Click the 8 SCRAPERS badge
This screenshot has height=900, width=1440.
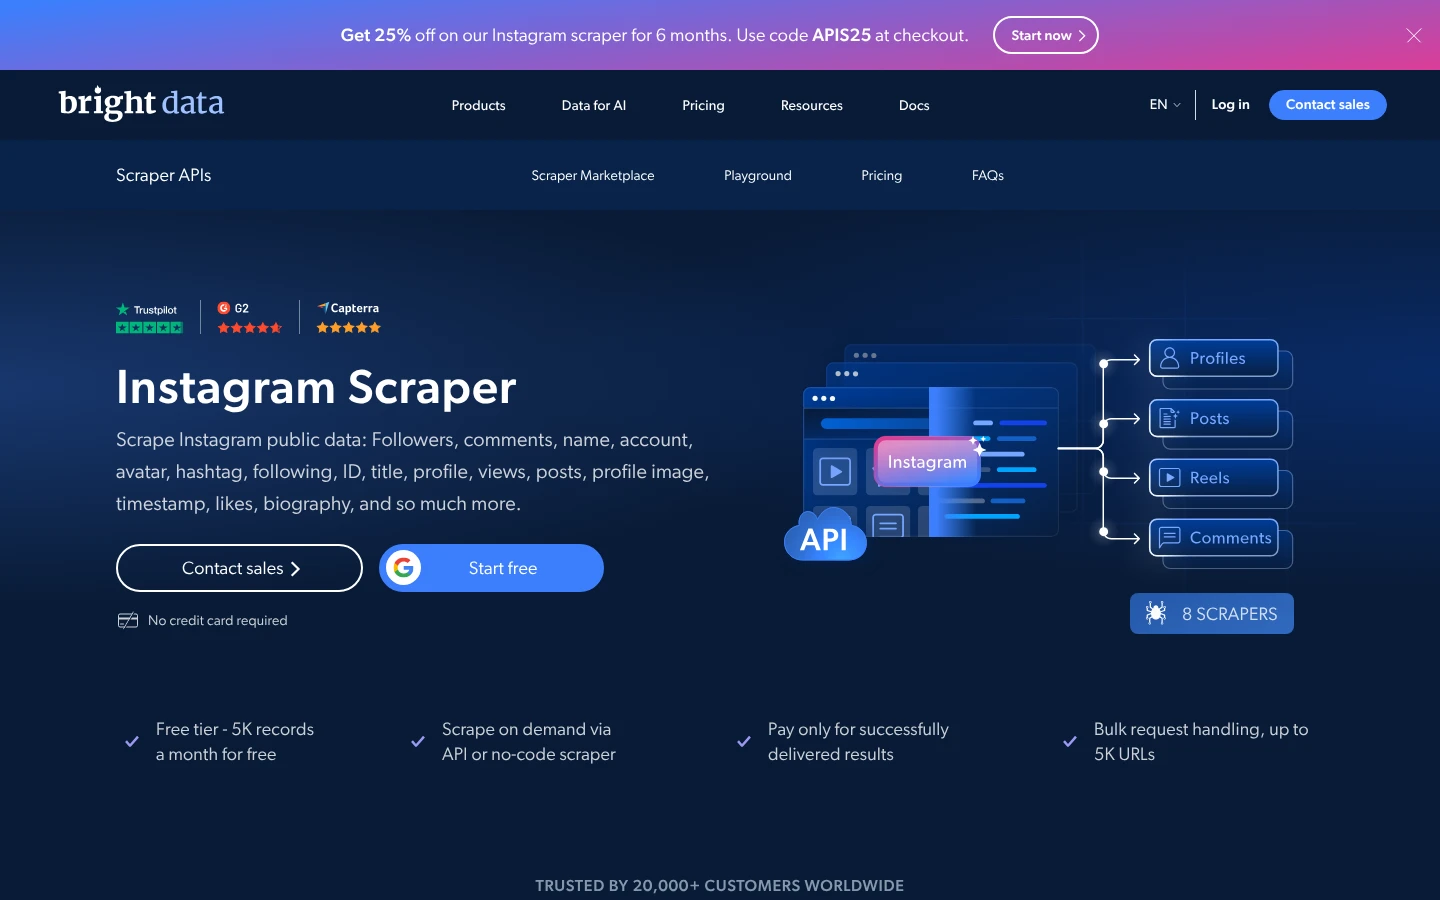click(1212, 614)
